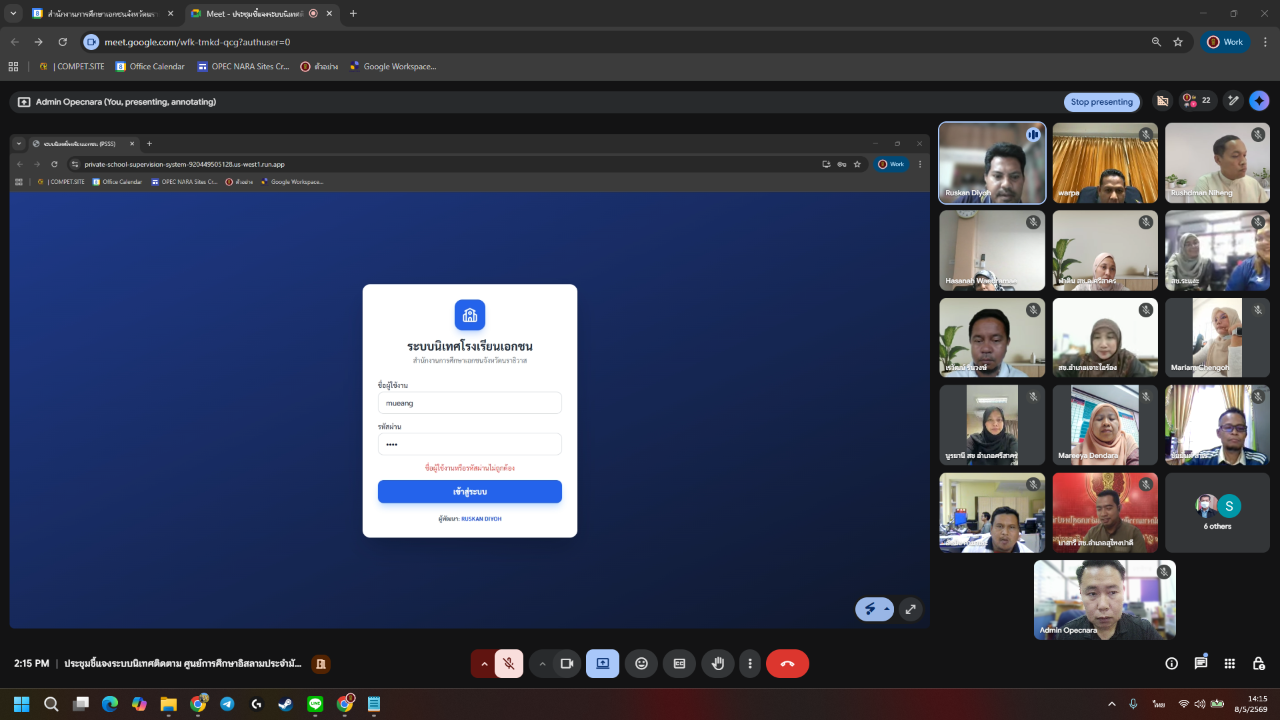
Task: Click the Stop presenting button
Action: [1101, 101]
